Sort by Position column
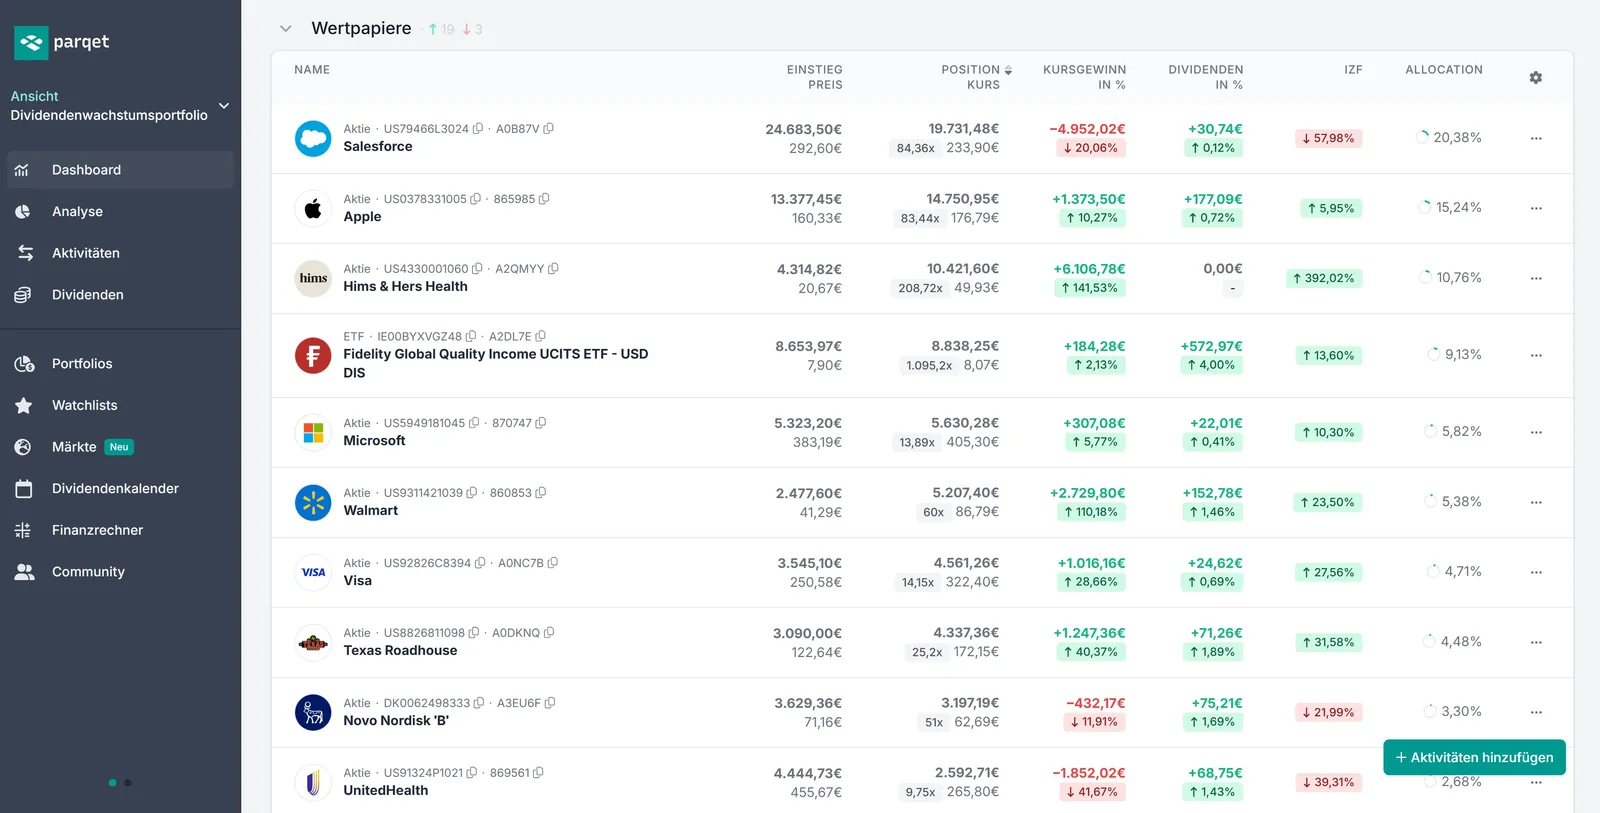Screen dimensions: 1600x813 tap(976, 70)
